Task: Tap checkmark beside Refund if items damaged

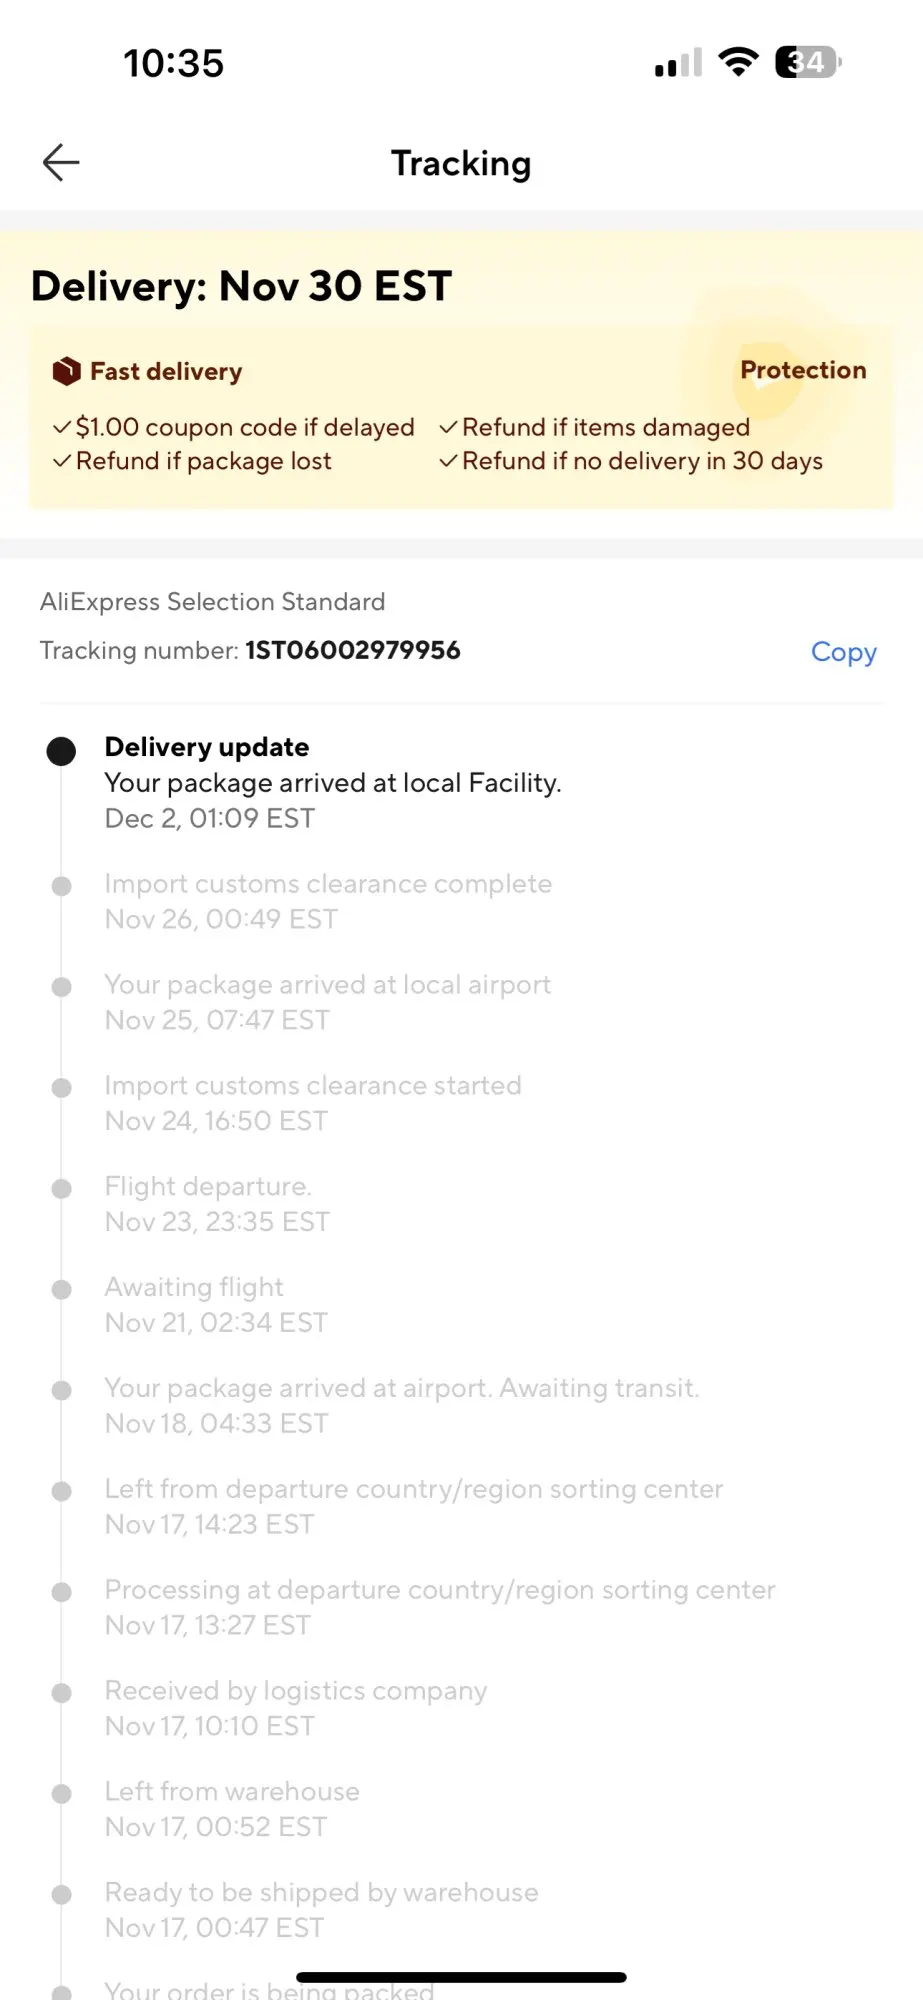Action: pos(448,427)
